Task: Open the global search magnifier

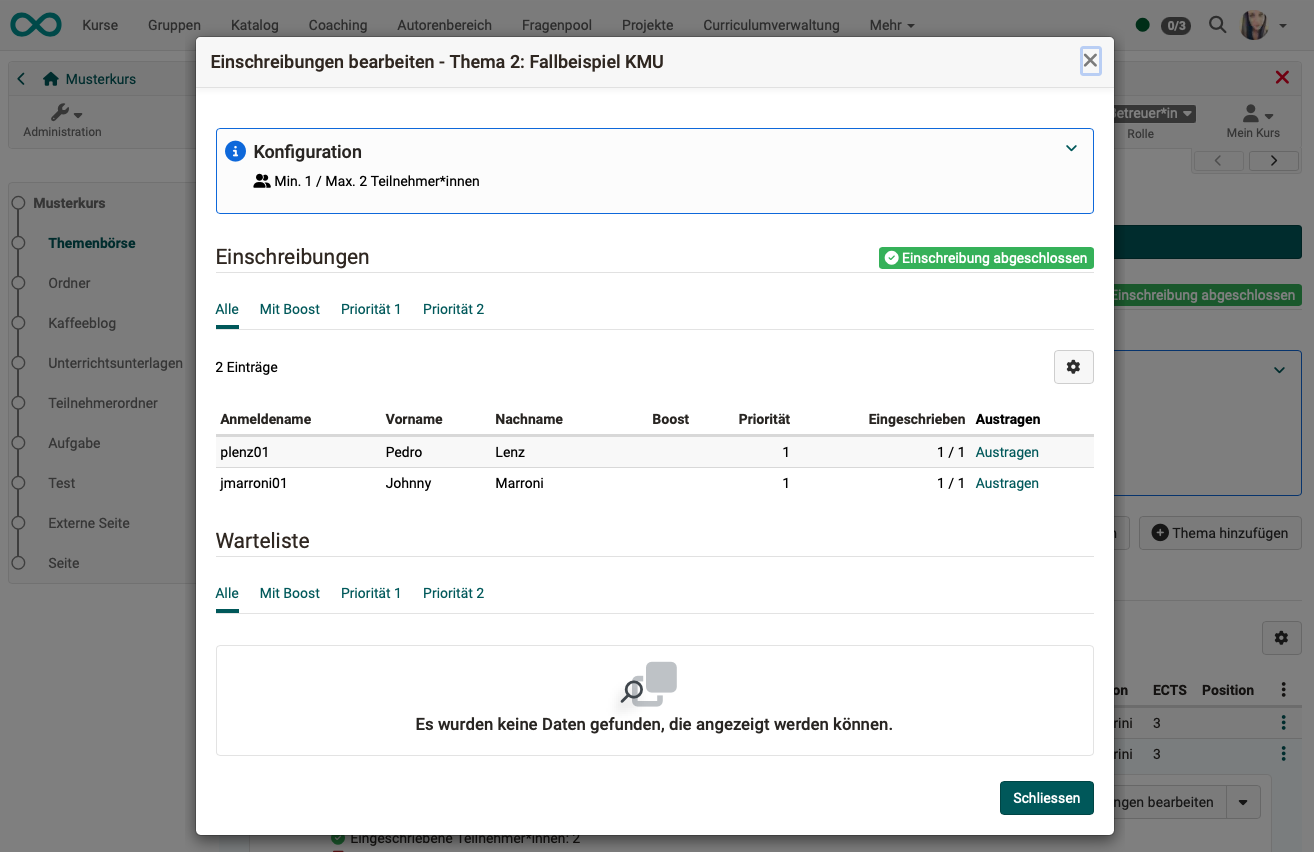Action: click(1217, 24)
